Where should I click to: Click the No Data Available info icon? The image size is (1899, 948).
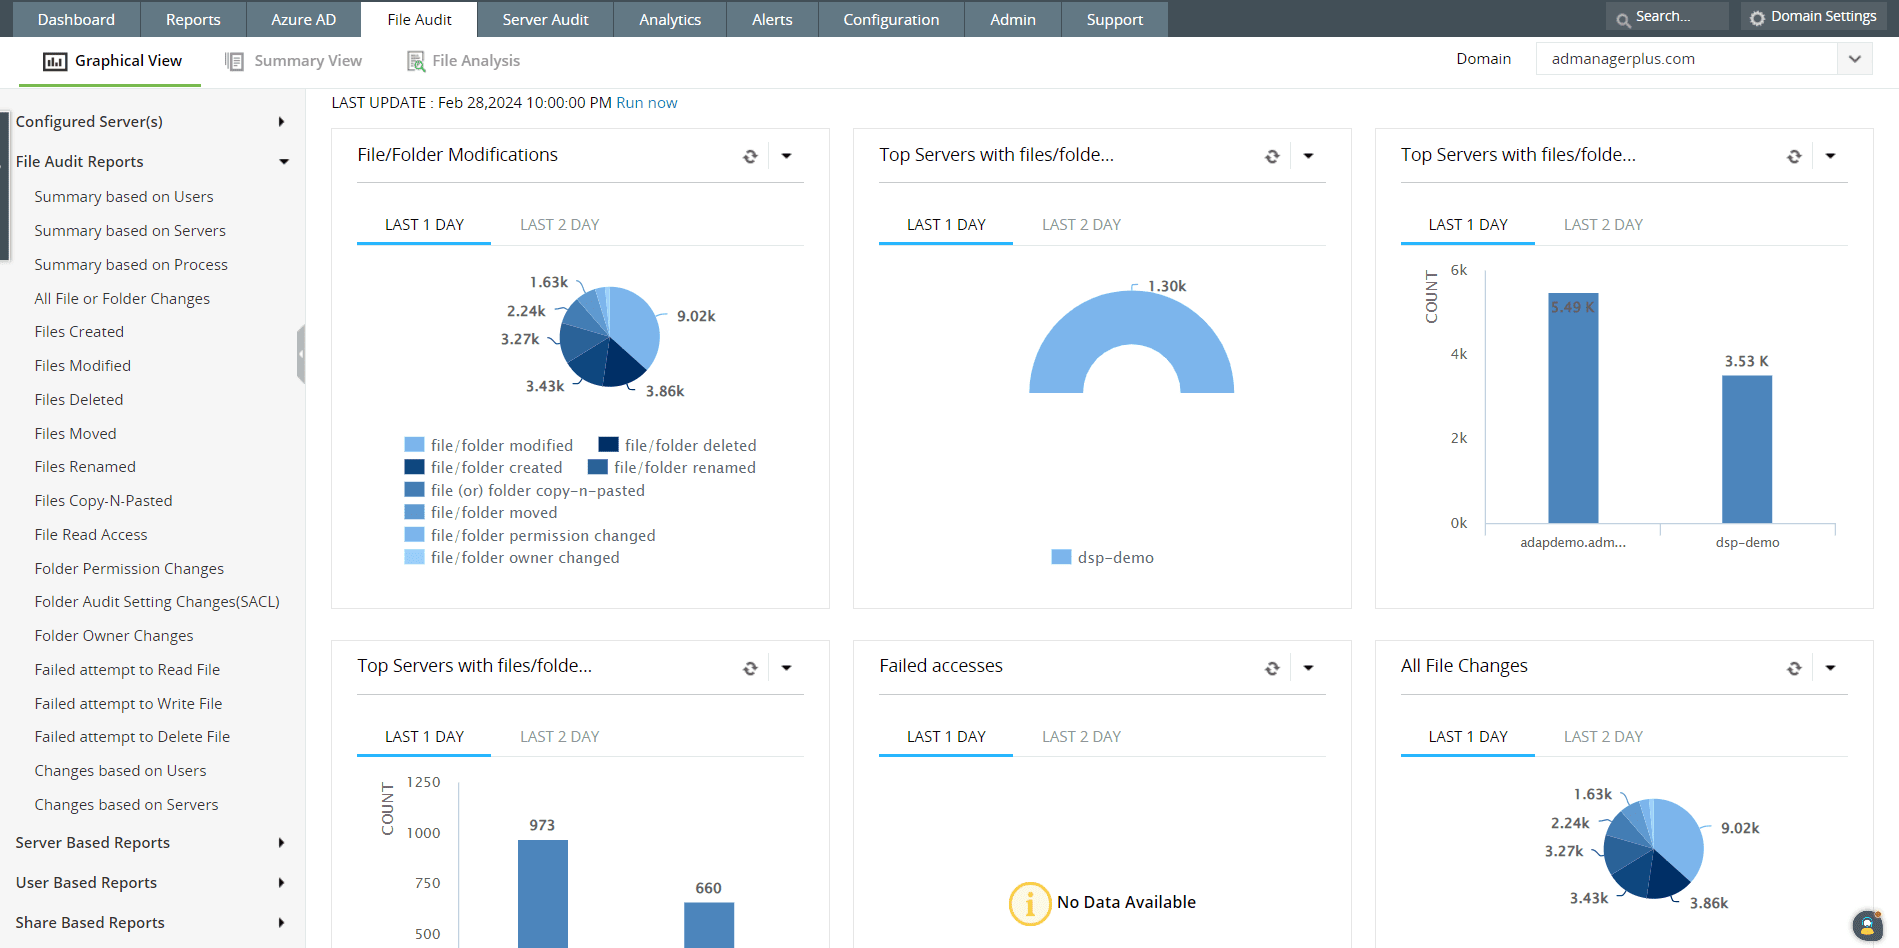[x=1029, y=903]
